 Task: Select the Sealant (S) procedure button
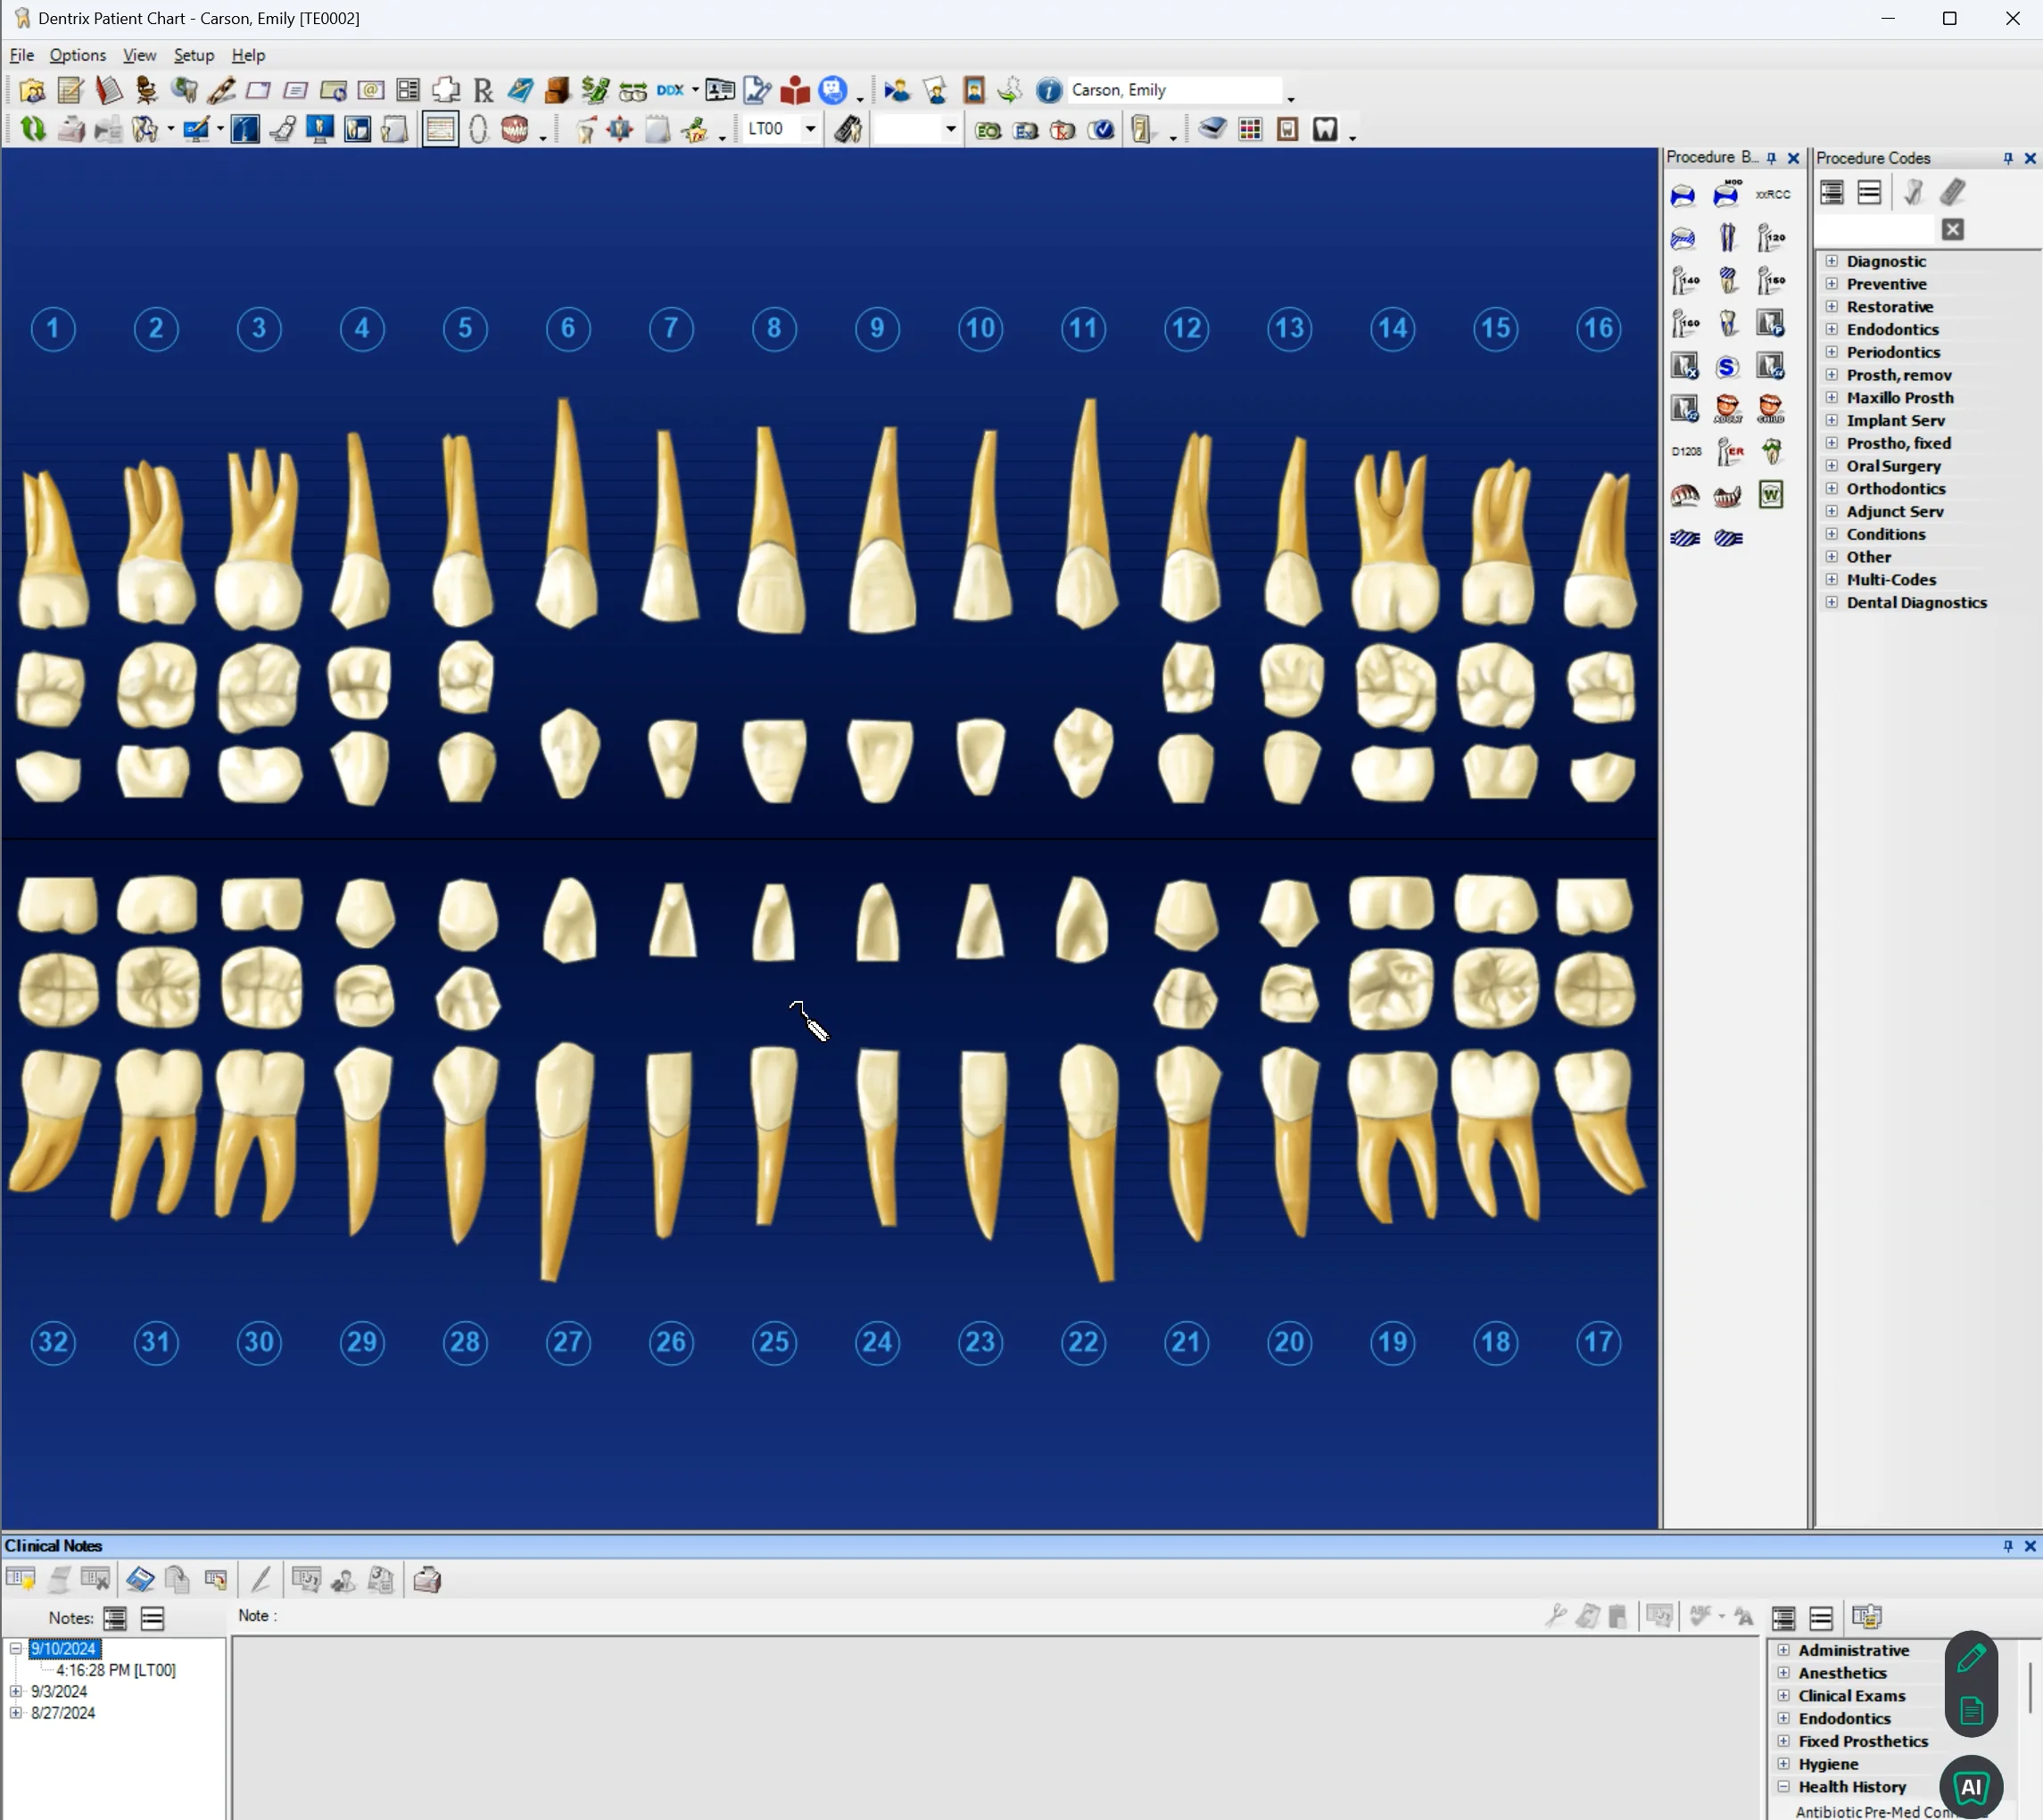pos(1730,367)
